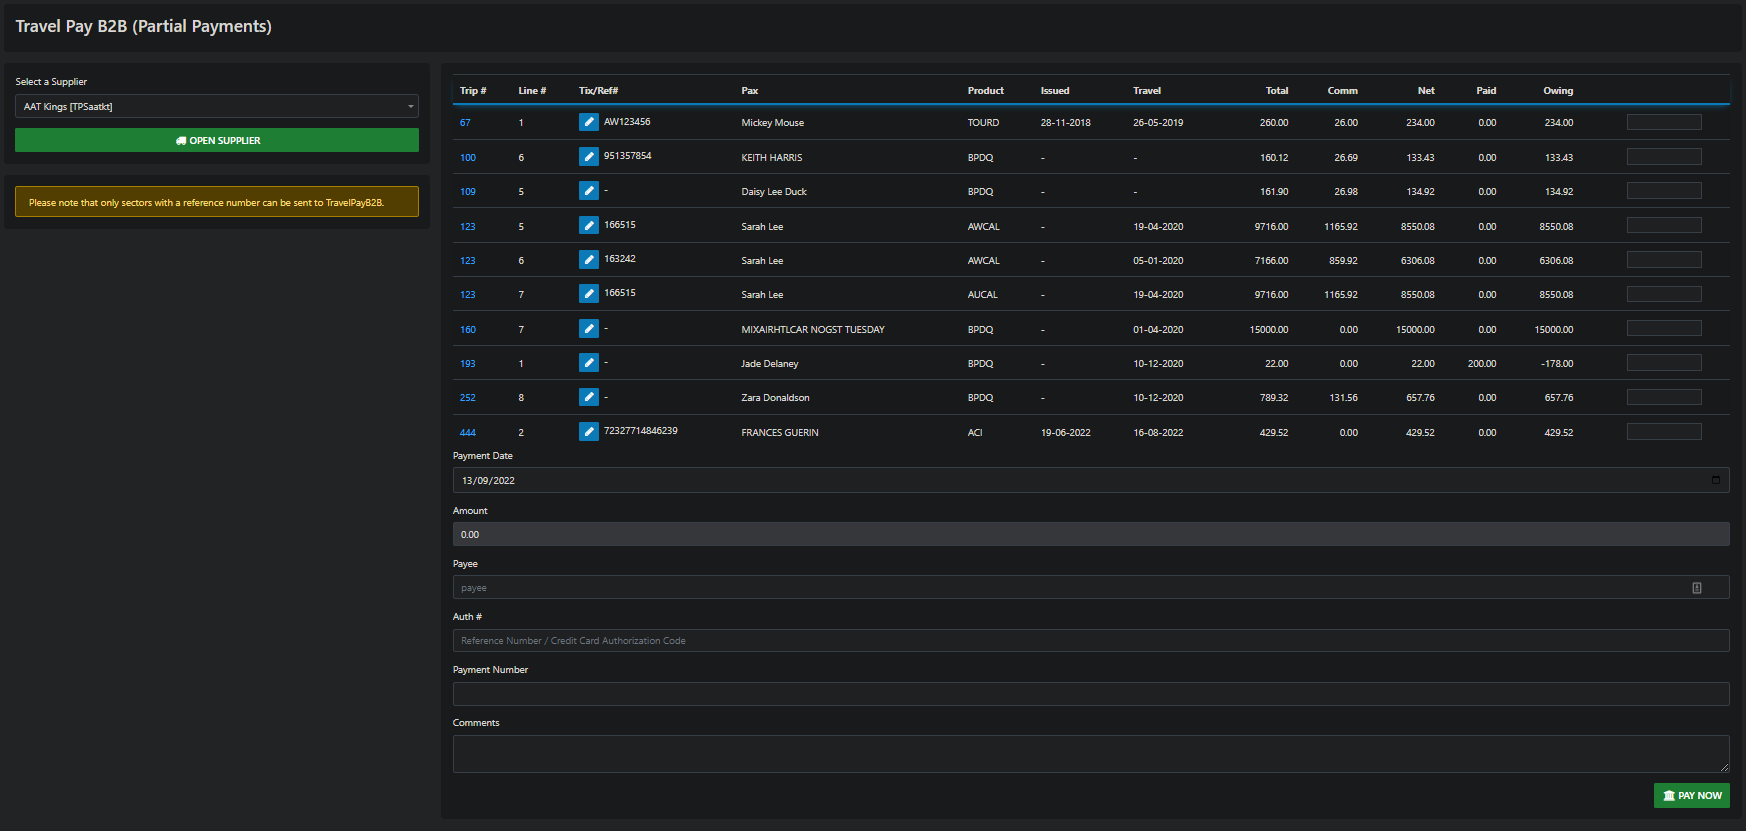Edit reference for ticket 163242
The width and height of the screenshot is (1746, 831).
click(x=588, y=260)
